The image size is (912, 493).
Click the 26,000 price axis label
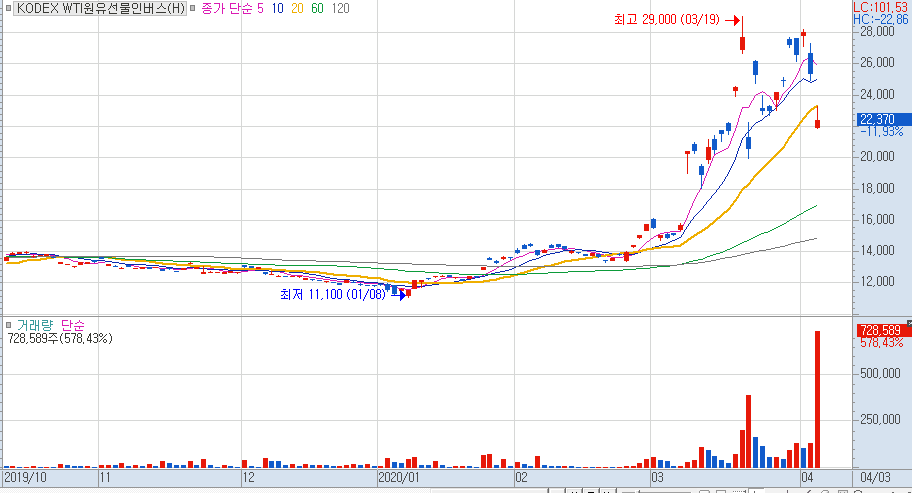[x=877, y=63]
